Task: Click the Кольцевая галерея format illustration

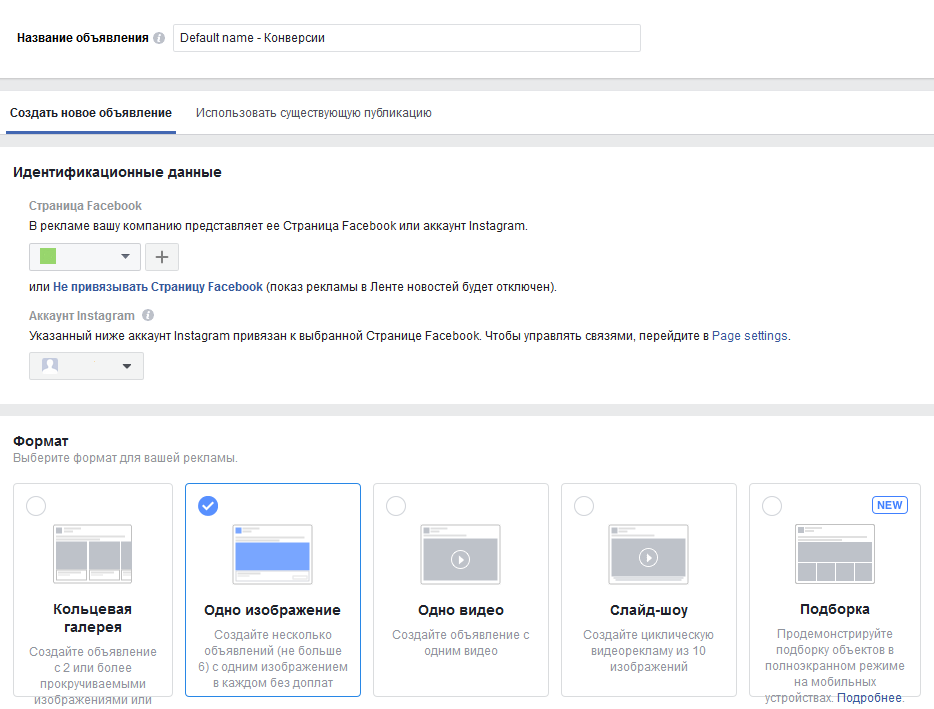Action: [92, 553]
